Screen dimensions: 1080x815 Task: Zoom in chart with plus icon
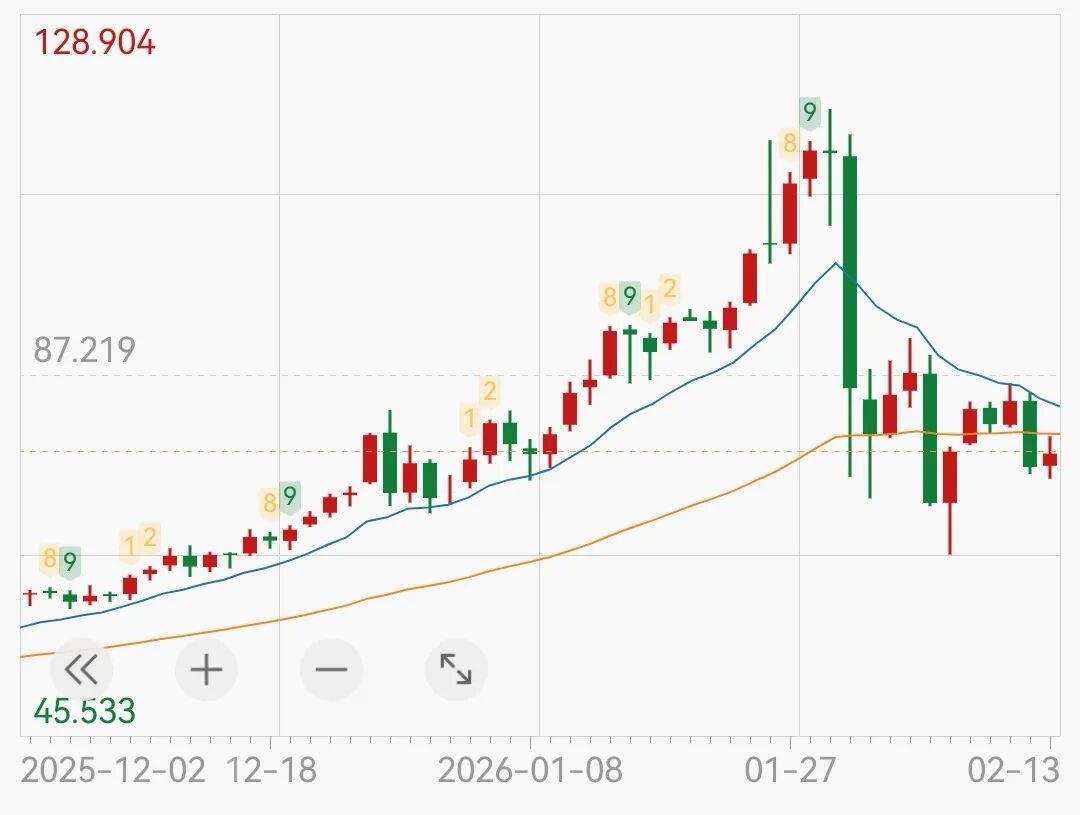[x=206, y=669]
